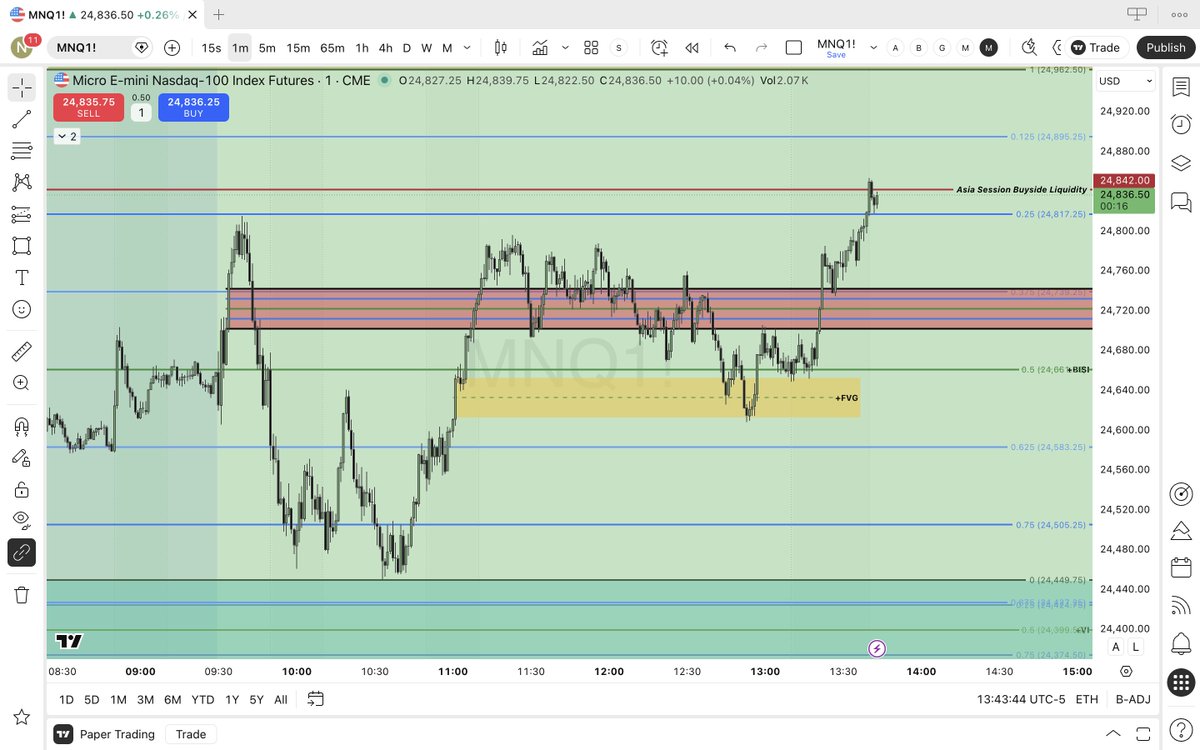Open the forecasting and measurement tools

21,214
